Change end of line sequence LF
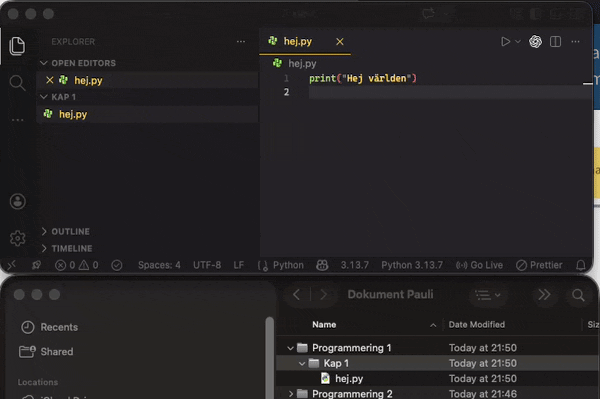 (238, 265)
